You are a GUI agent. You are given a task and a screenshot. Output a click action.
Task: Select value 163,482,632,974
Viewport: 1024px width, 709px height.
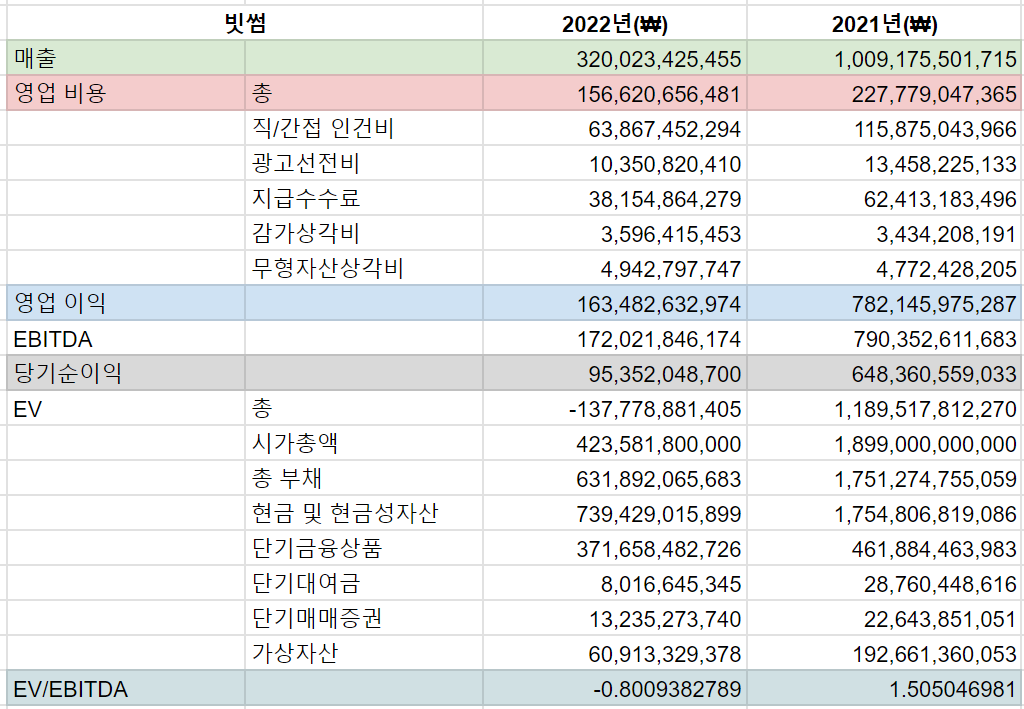[659, 305]
